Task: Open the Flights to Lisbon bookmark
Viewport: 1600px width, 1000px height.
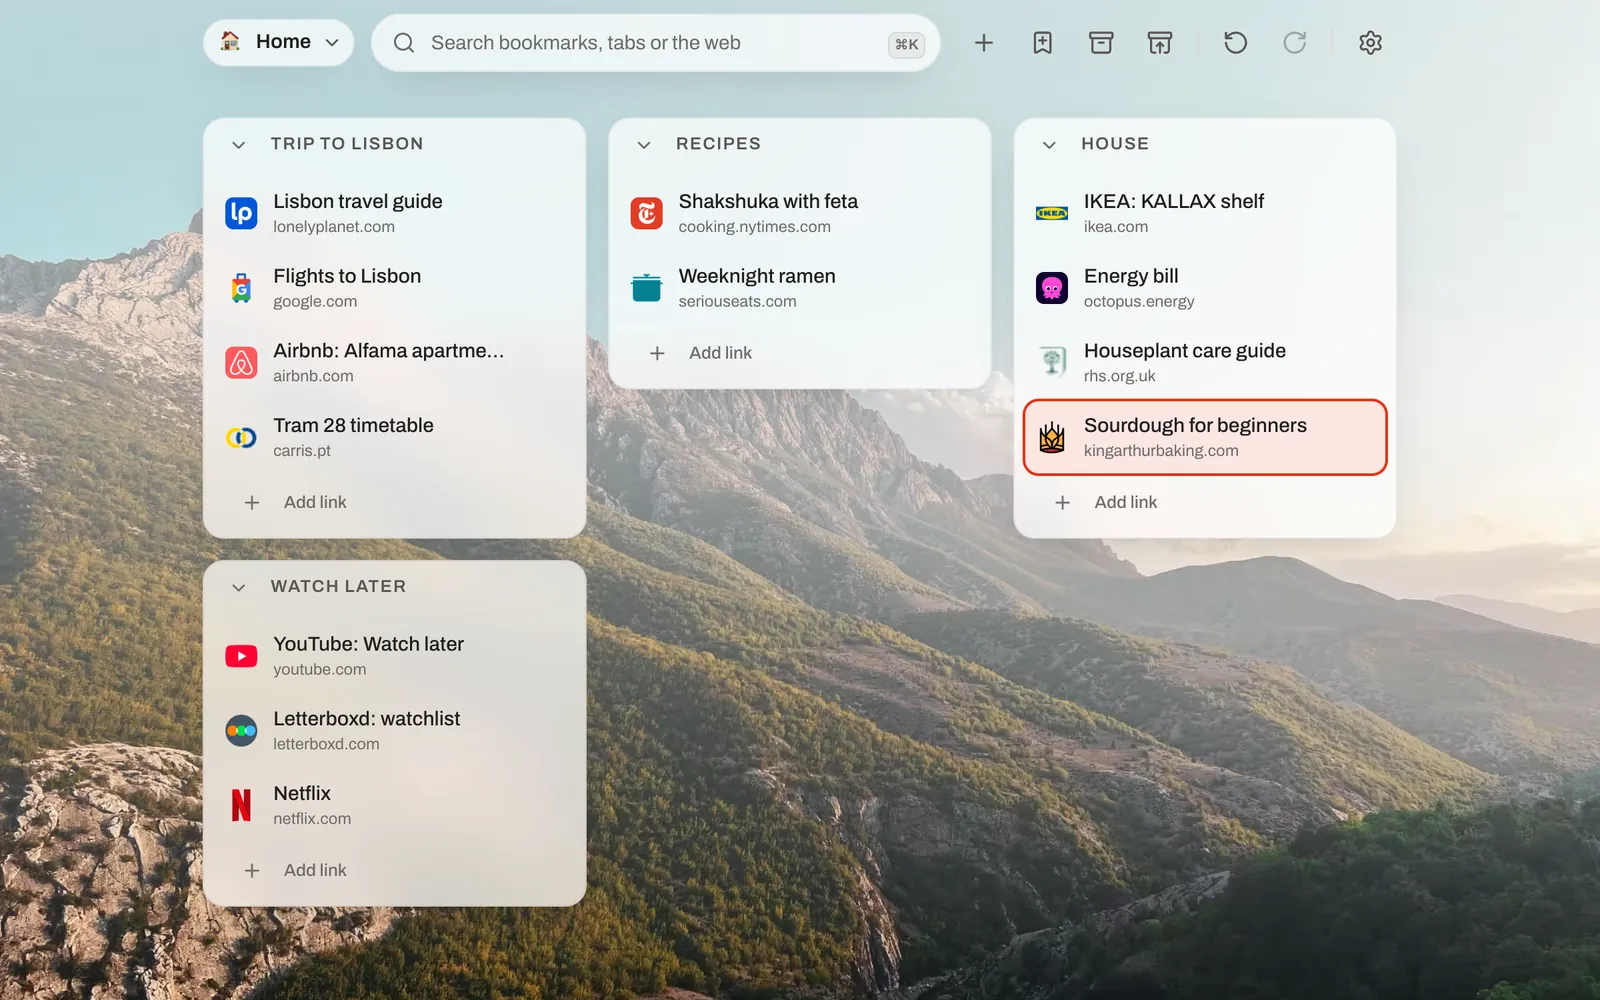Action: 395,288
